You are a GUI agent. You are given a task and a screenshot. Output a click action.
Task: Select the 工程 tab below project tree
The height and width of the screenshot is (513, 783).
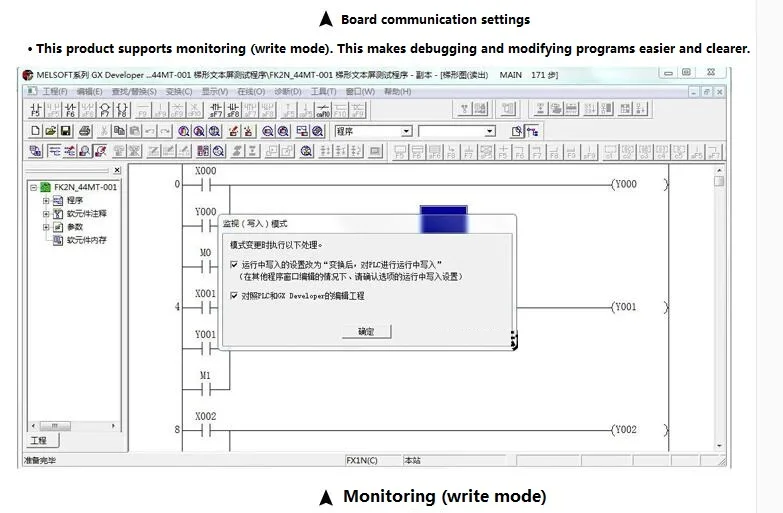tap(42, 440)
